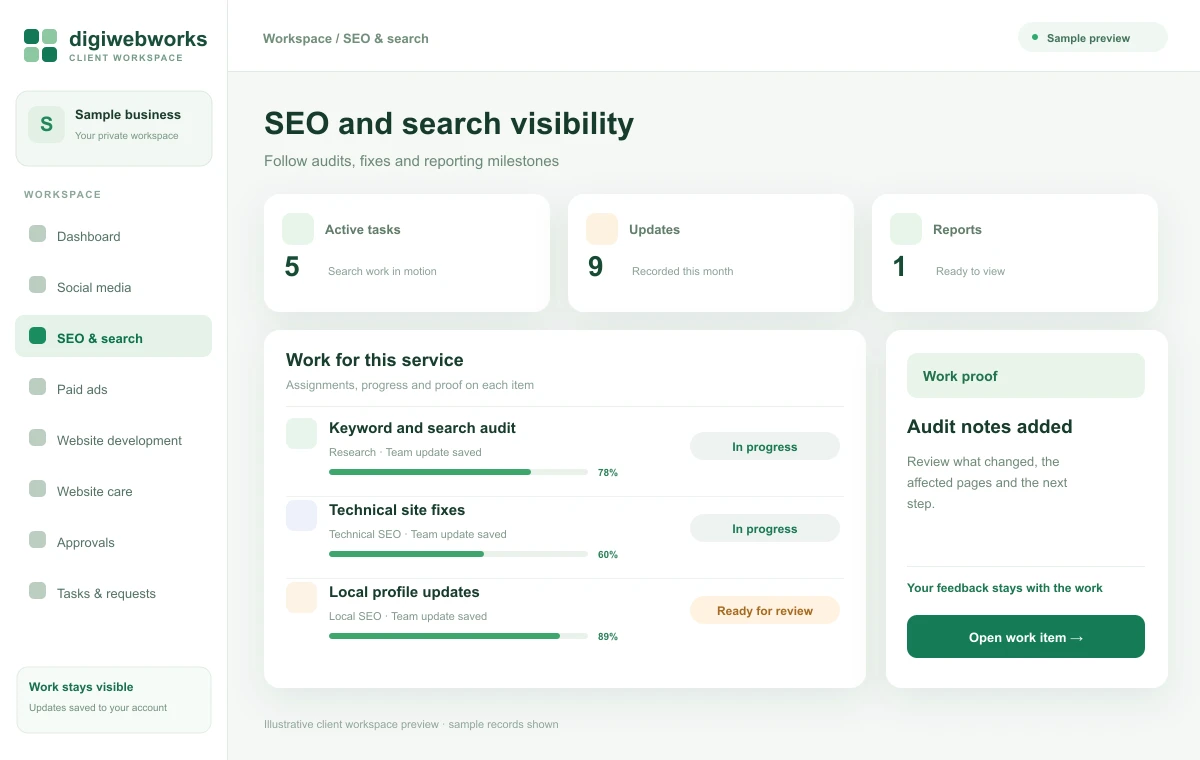Click the 89% percentage label
This screenshot has height=760, width=1200.
tap(608, 636)
